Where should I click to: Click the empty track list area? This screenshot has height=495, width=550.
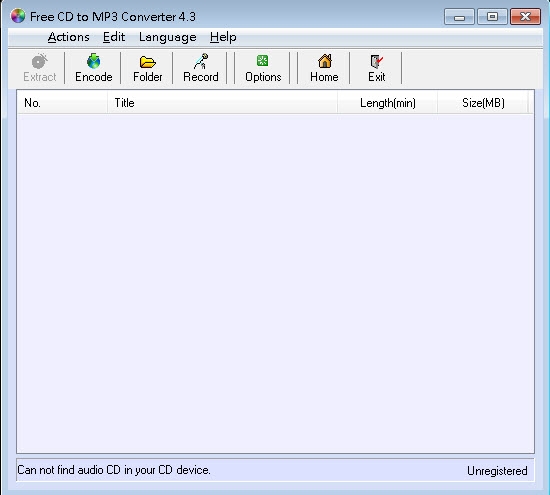(275, 283)
